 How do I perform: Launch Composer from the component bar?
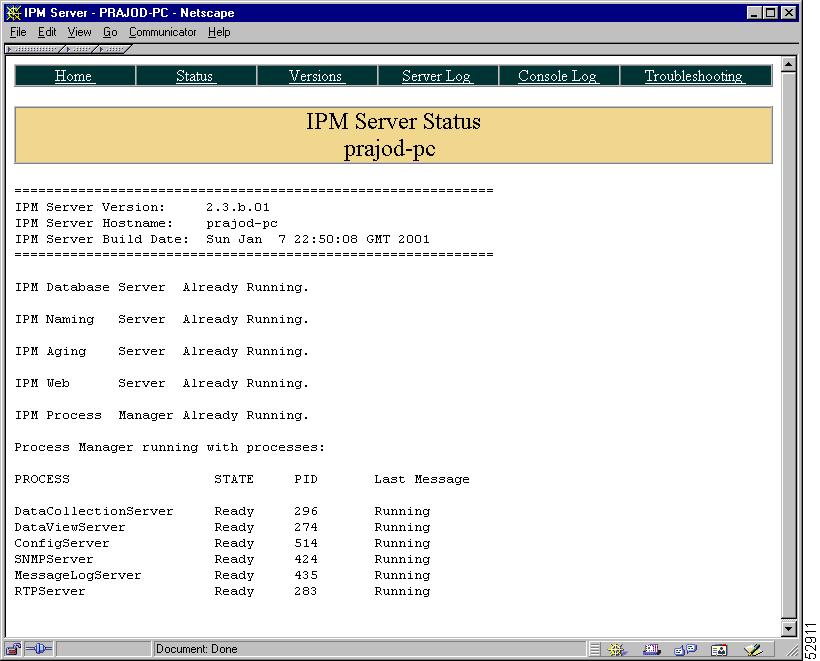[753, 648]
